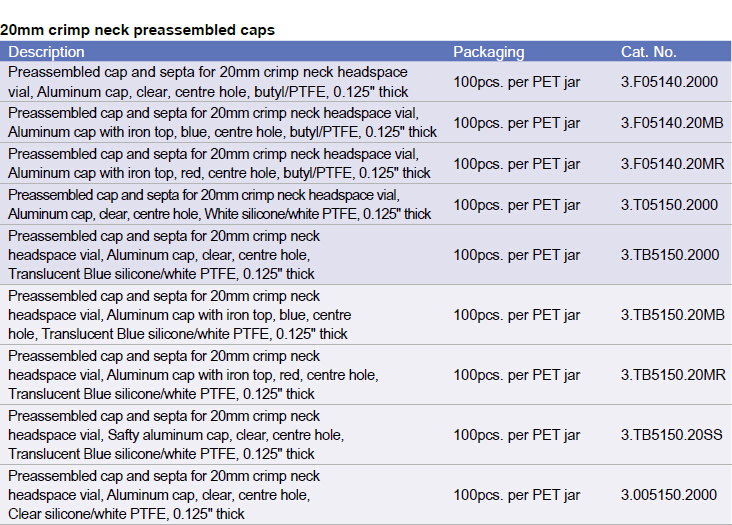Select catalog number 3.F05140.20MB
732x525 pixels.
coord(671,123)
